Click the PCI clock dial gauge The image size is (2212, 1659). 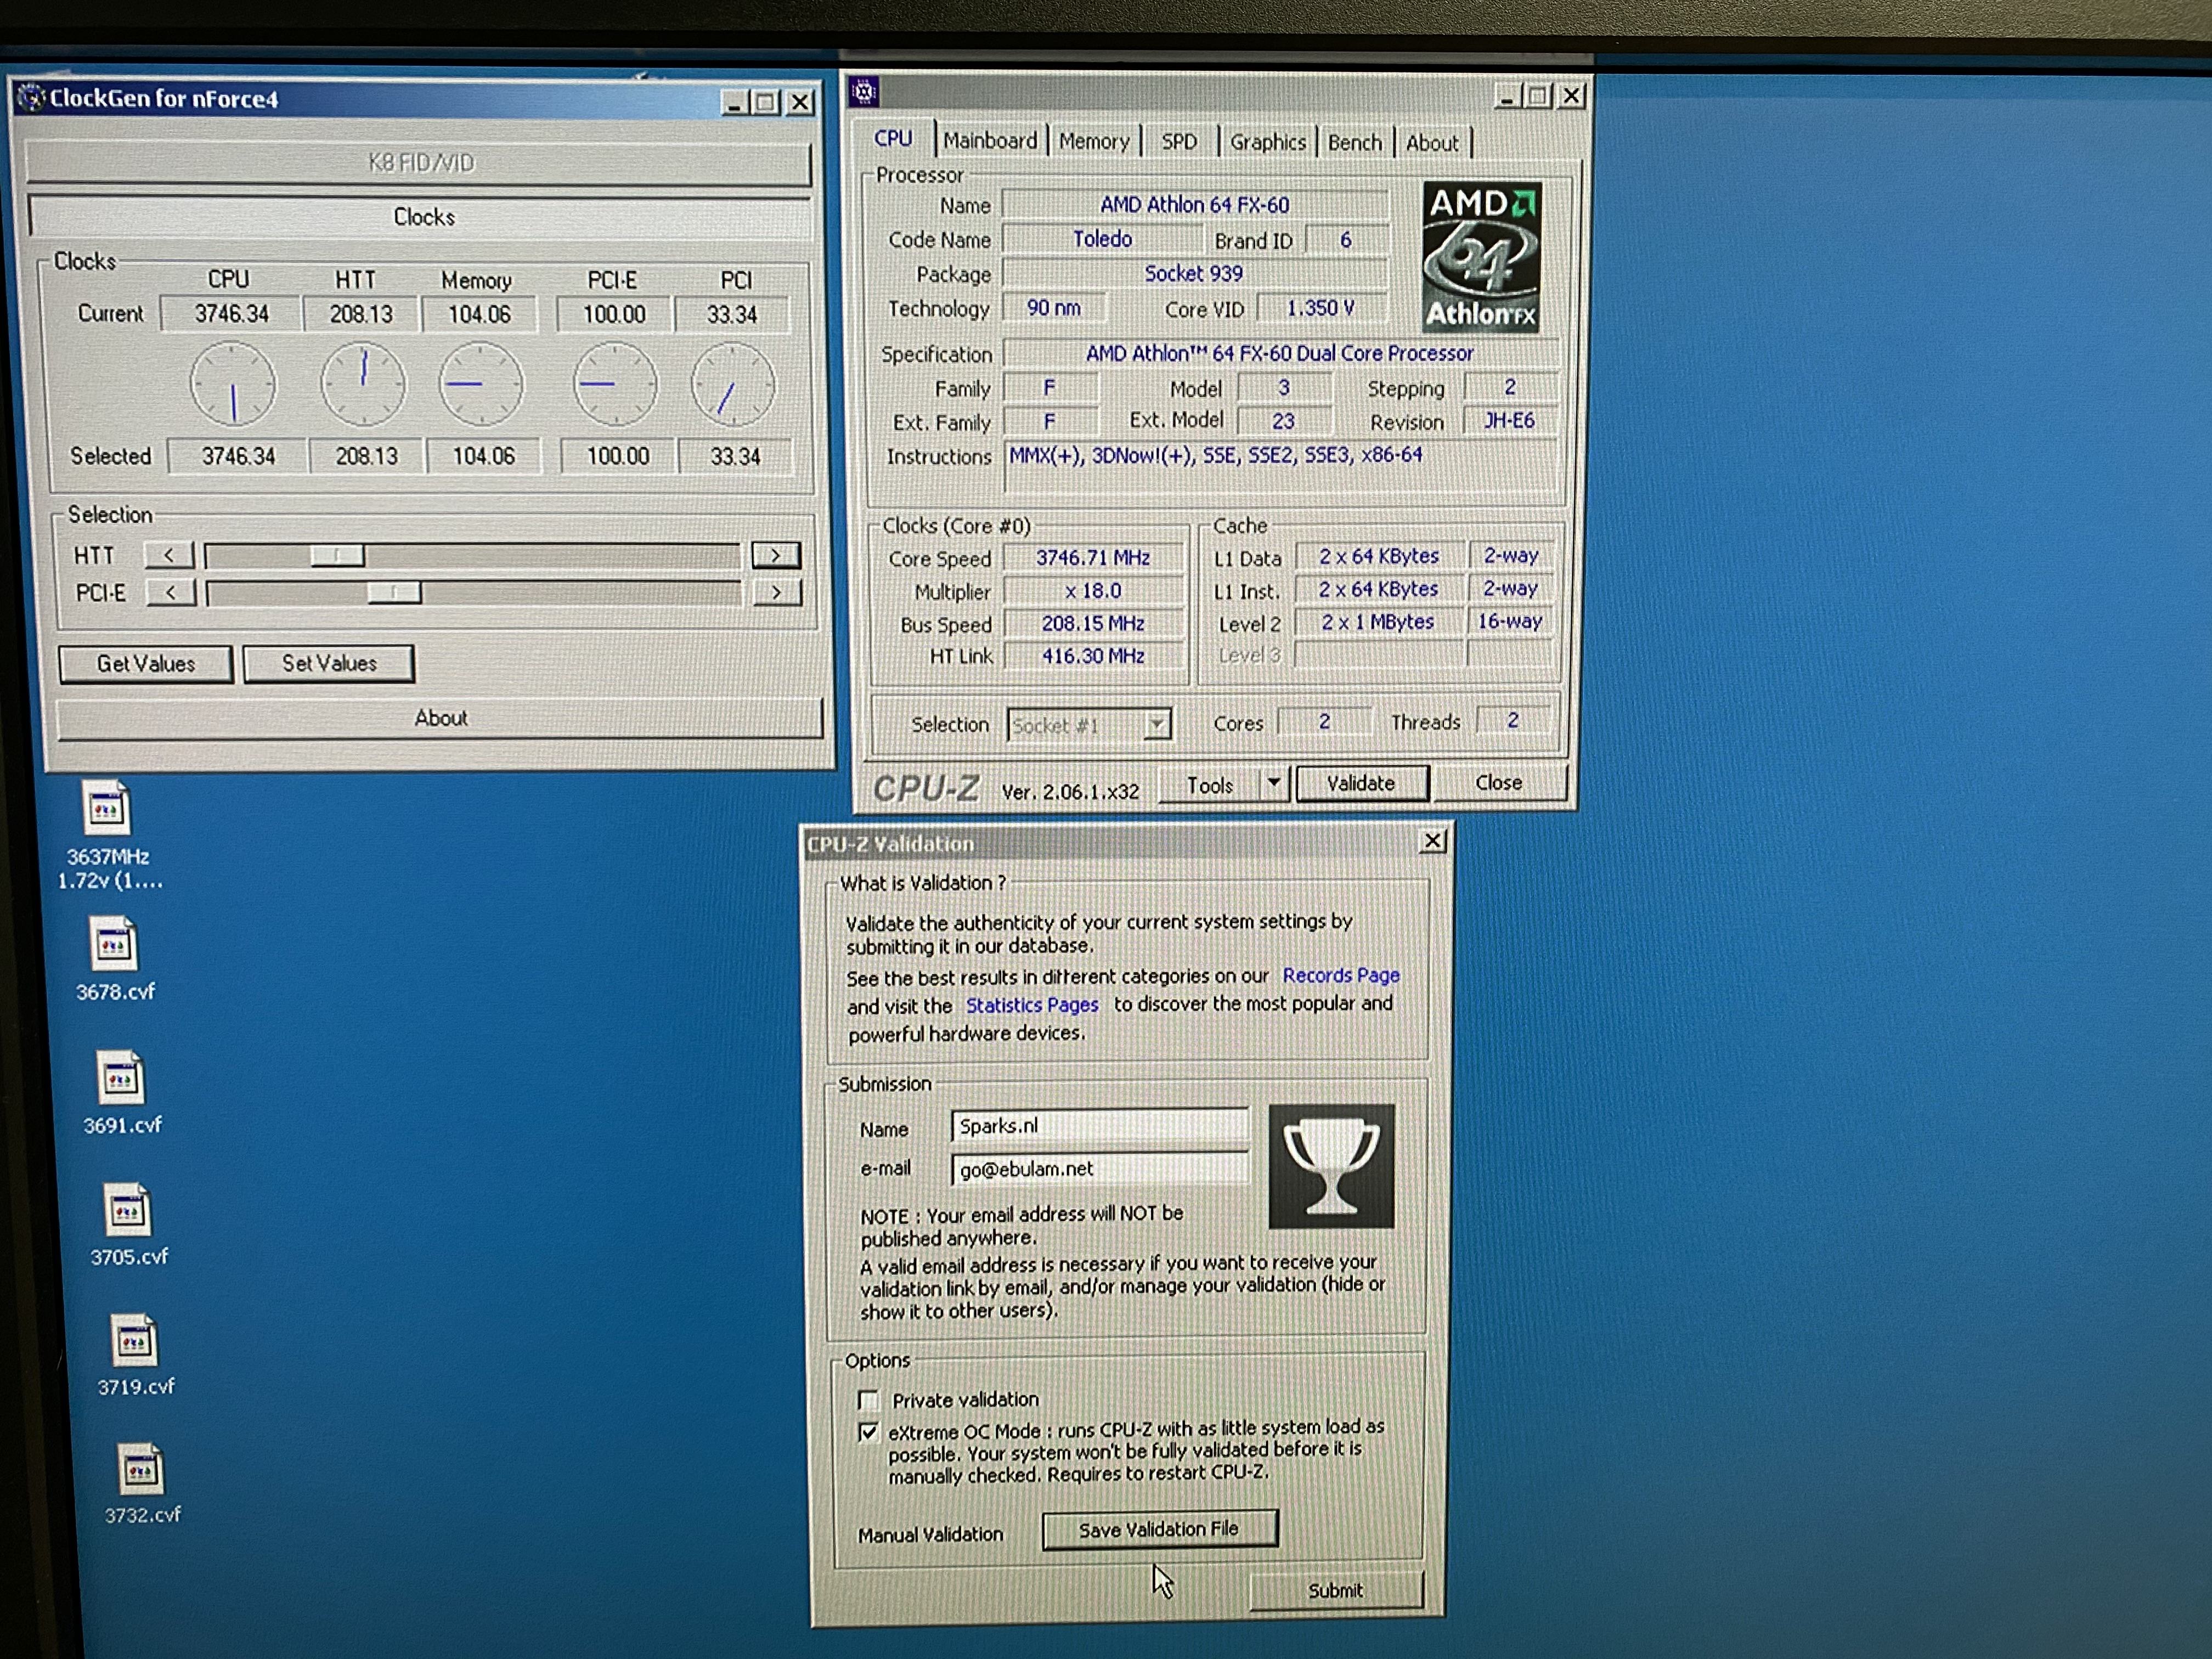pyautogui.click(x=733, y=385)
